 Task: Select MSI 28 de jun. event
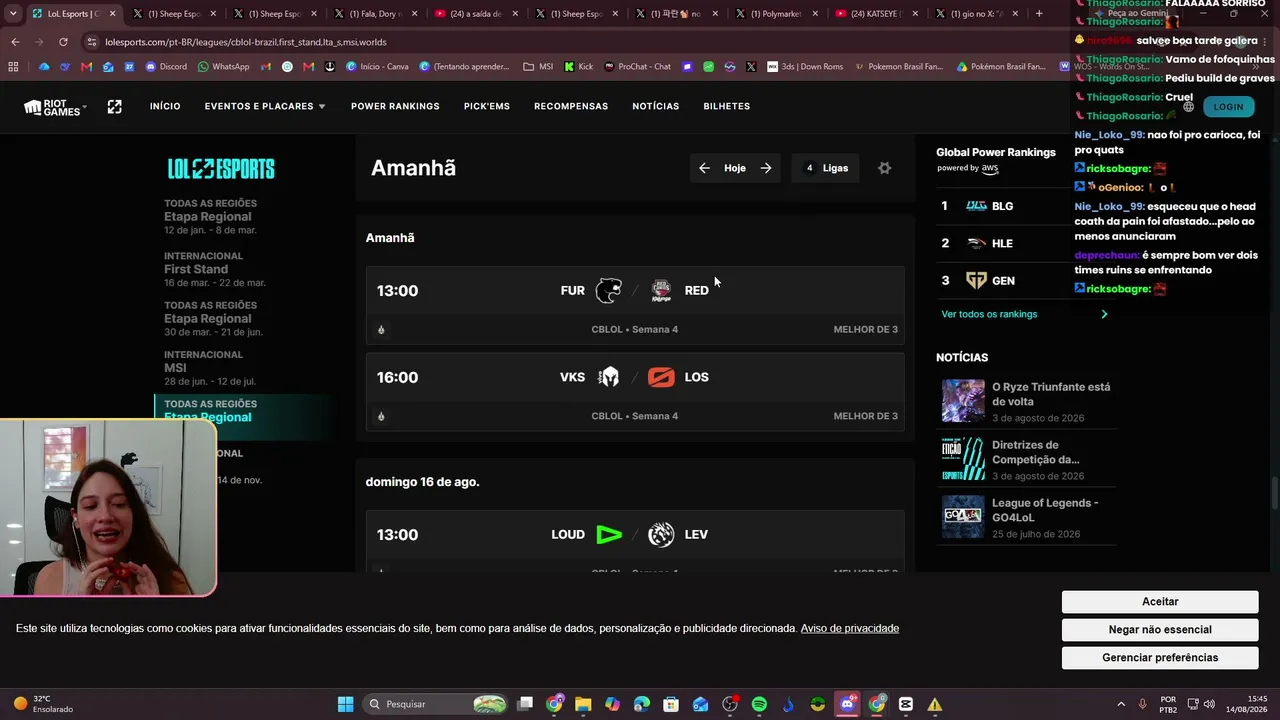pos(210,368)
